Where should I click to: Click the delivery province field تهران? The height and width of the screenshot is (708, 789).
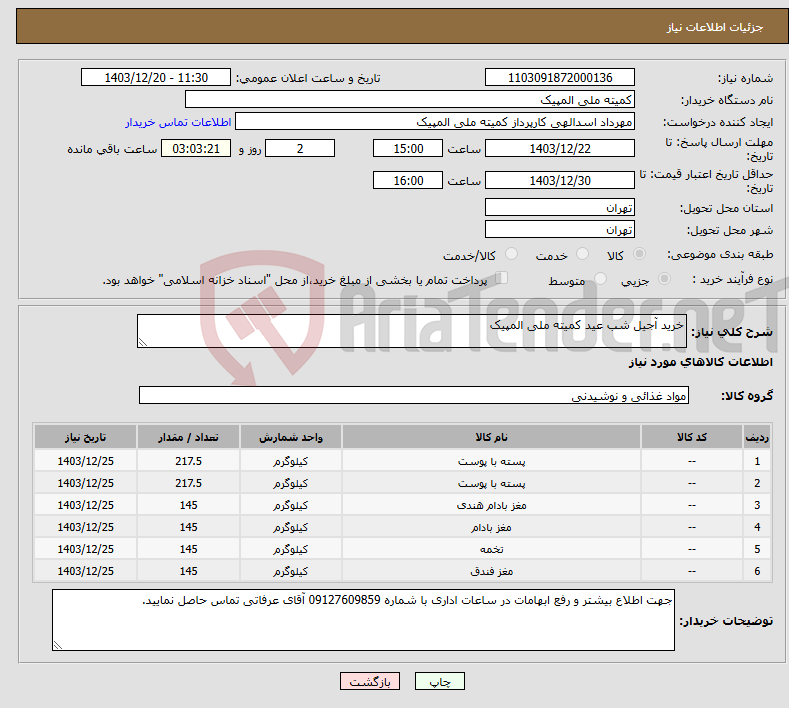click(x=560, y=207)
